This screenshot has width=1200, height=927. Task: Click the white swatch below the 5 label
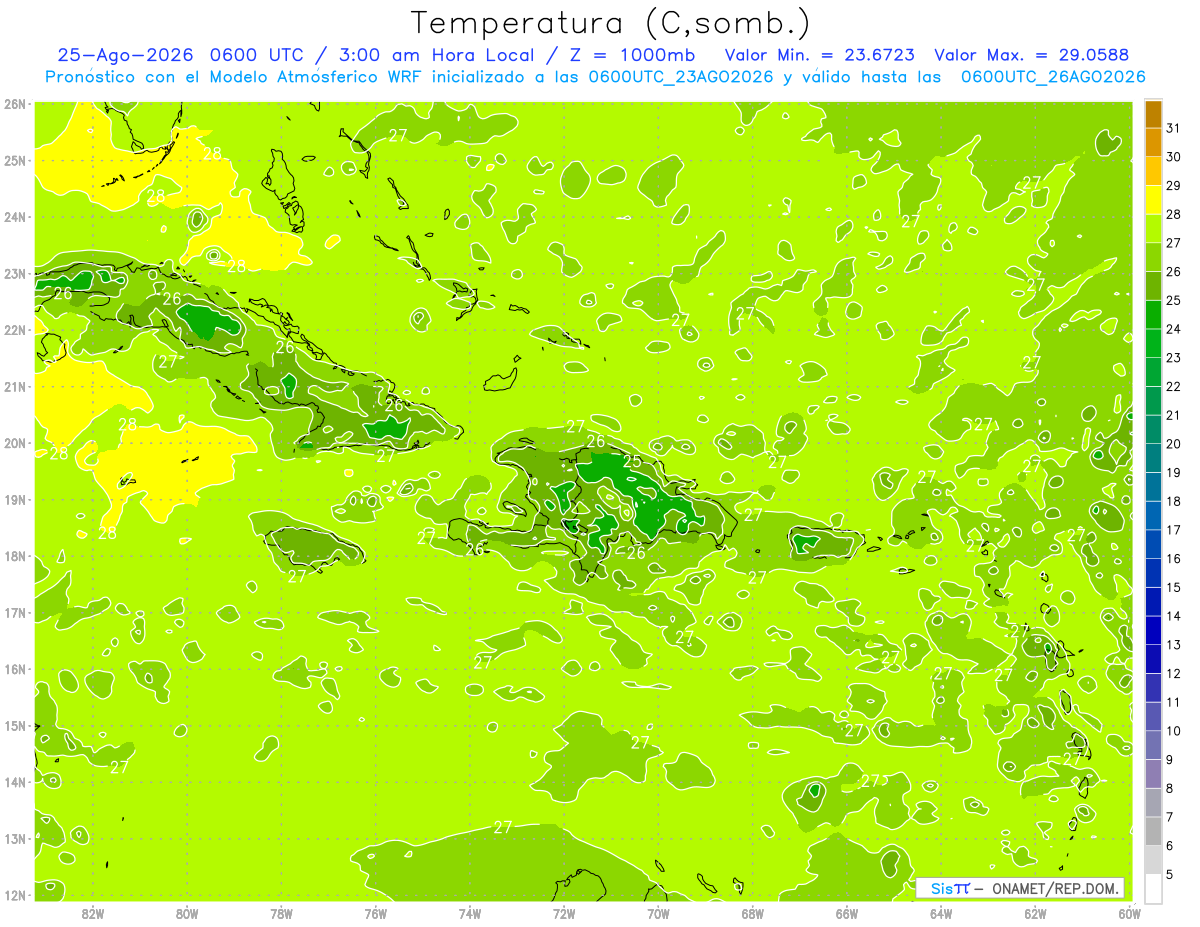[x=1153, y=888]
